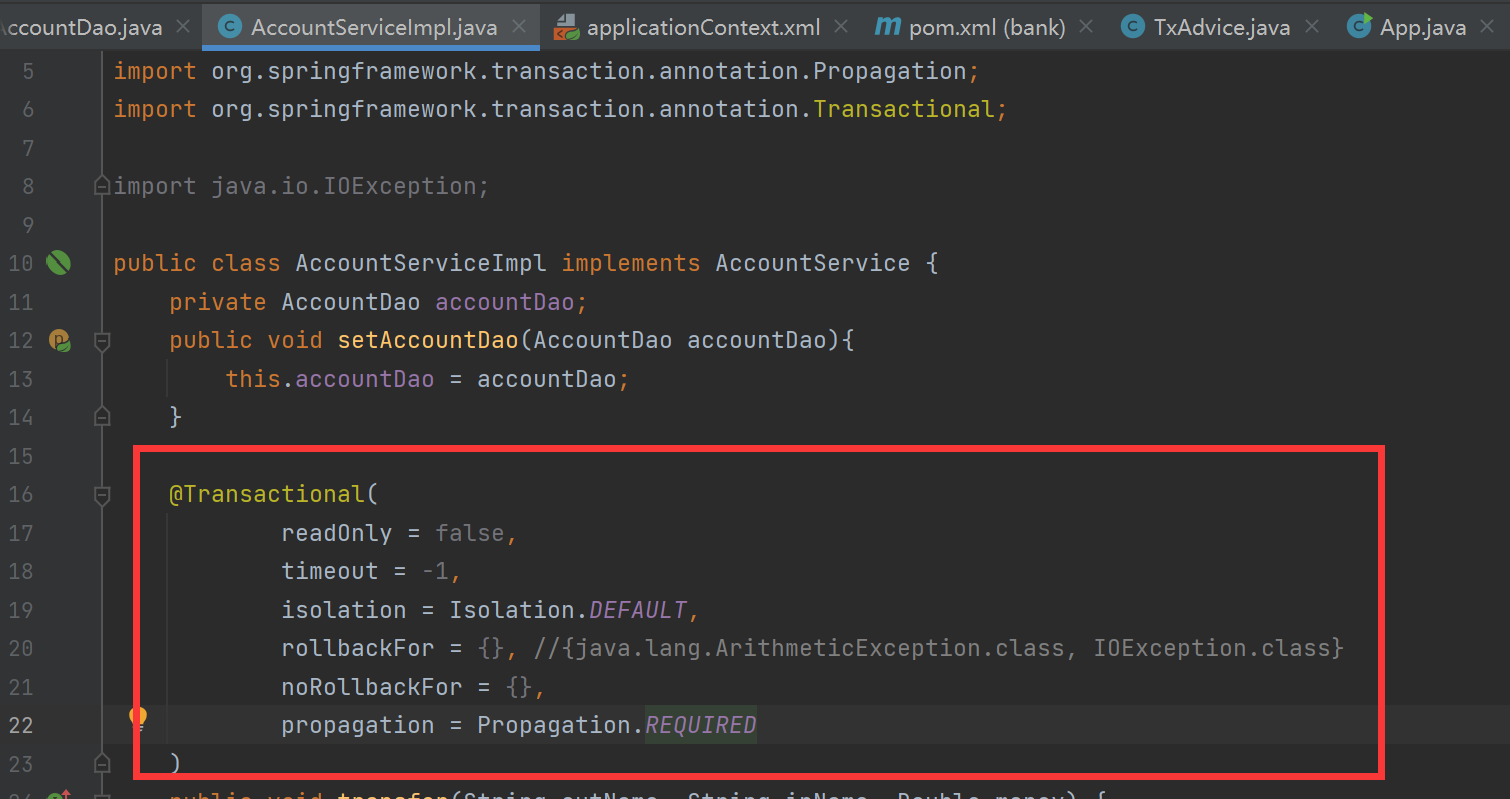Collapse the @Transactional annotation fold at line 16
Image resolution: width=1510 pixels, height=799 pixels.
coord(101,494)
